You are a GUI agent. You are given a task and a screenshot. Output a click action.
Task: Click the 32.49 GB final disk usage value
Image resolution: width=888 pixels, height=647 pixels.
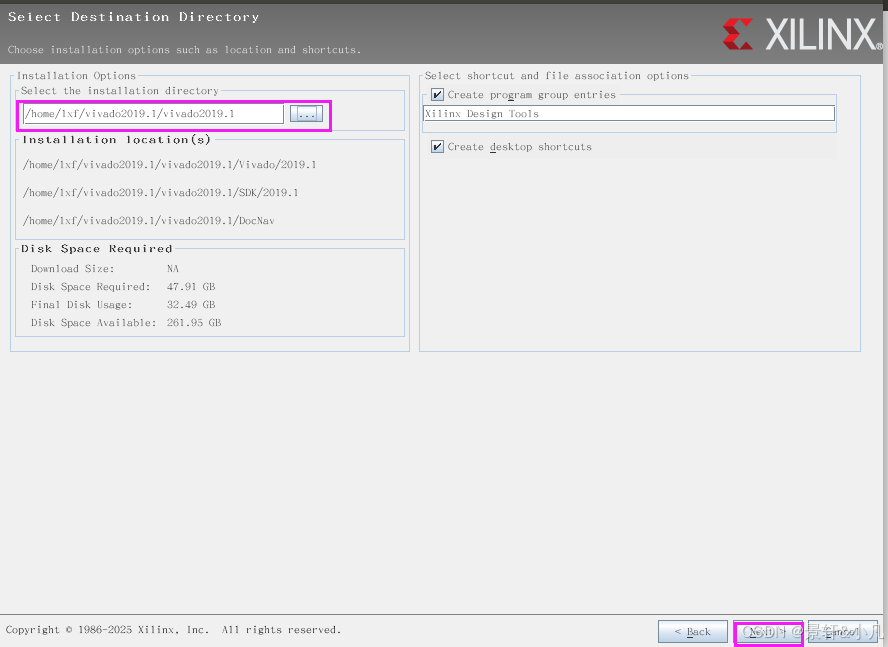(191, 305)
